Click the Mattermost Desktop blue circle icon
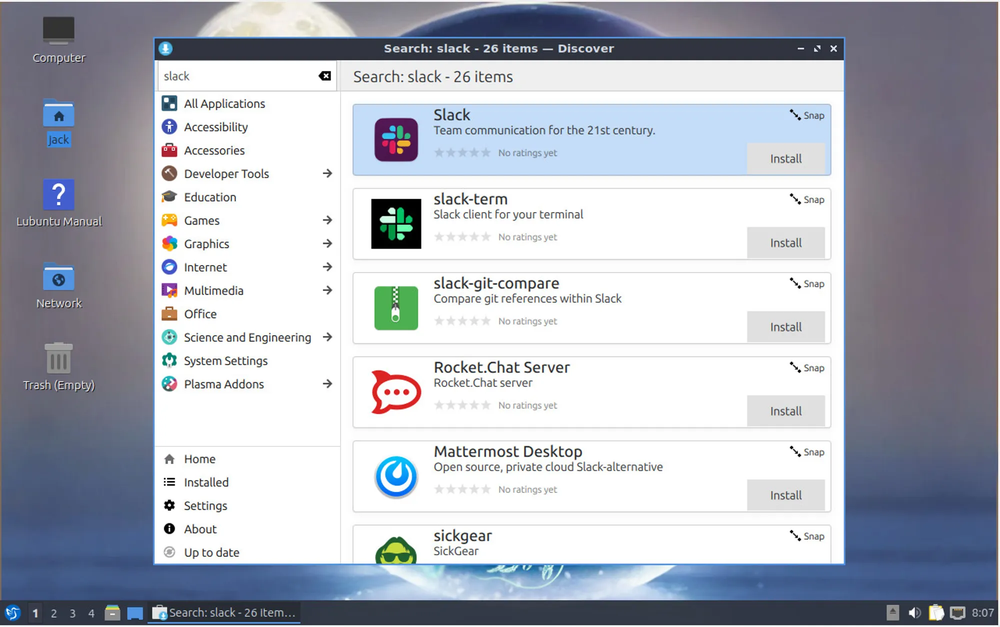This screenshot has height=627, width=1000. 396,476
